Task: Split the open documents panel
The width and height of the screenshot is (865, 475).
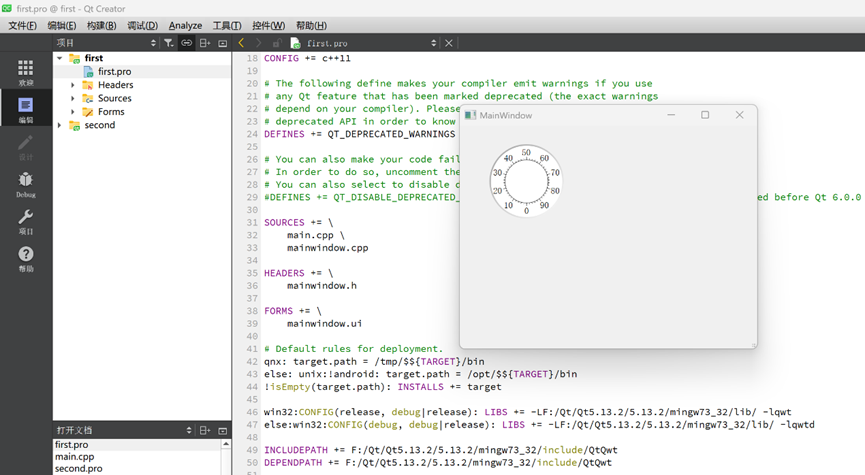Action: [x=205, y=430]
